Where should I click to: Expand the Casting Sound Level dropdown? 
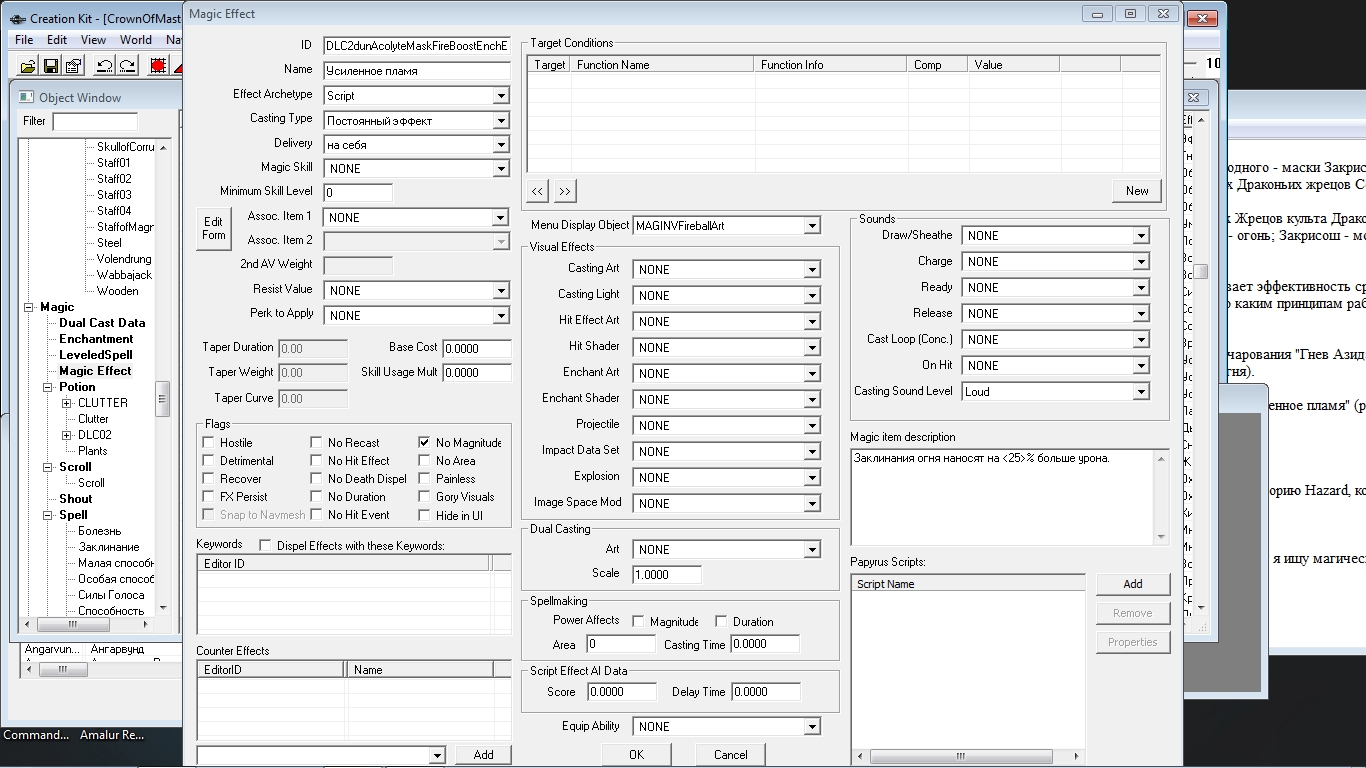[1141, 392]
